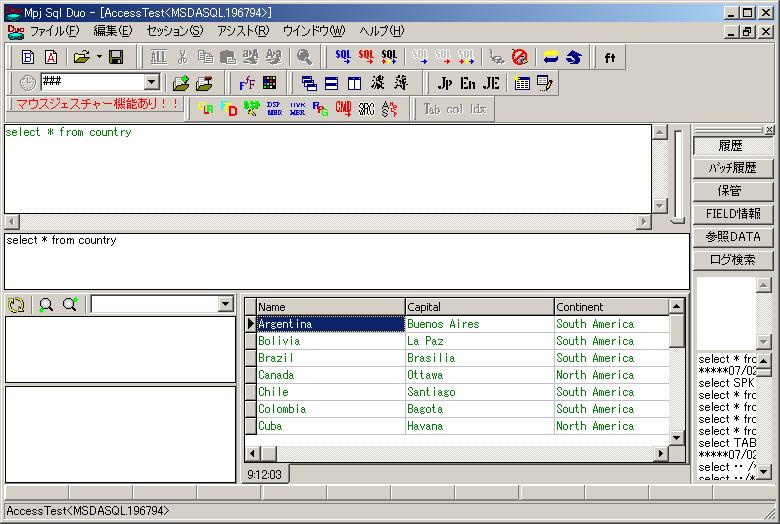
Task: Click the scissors cut icon
Action: click(183, 57)
